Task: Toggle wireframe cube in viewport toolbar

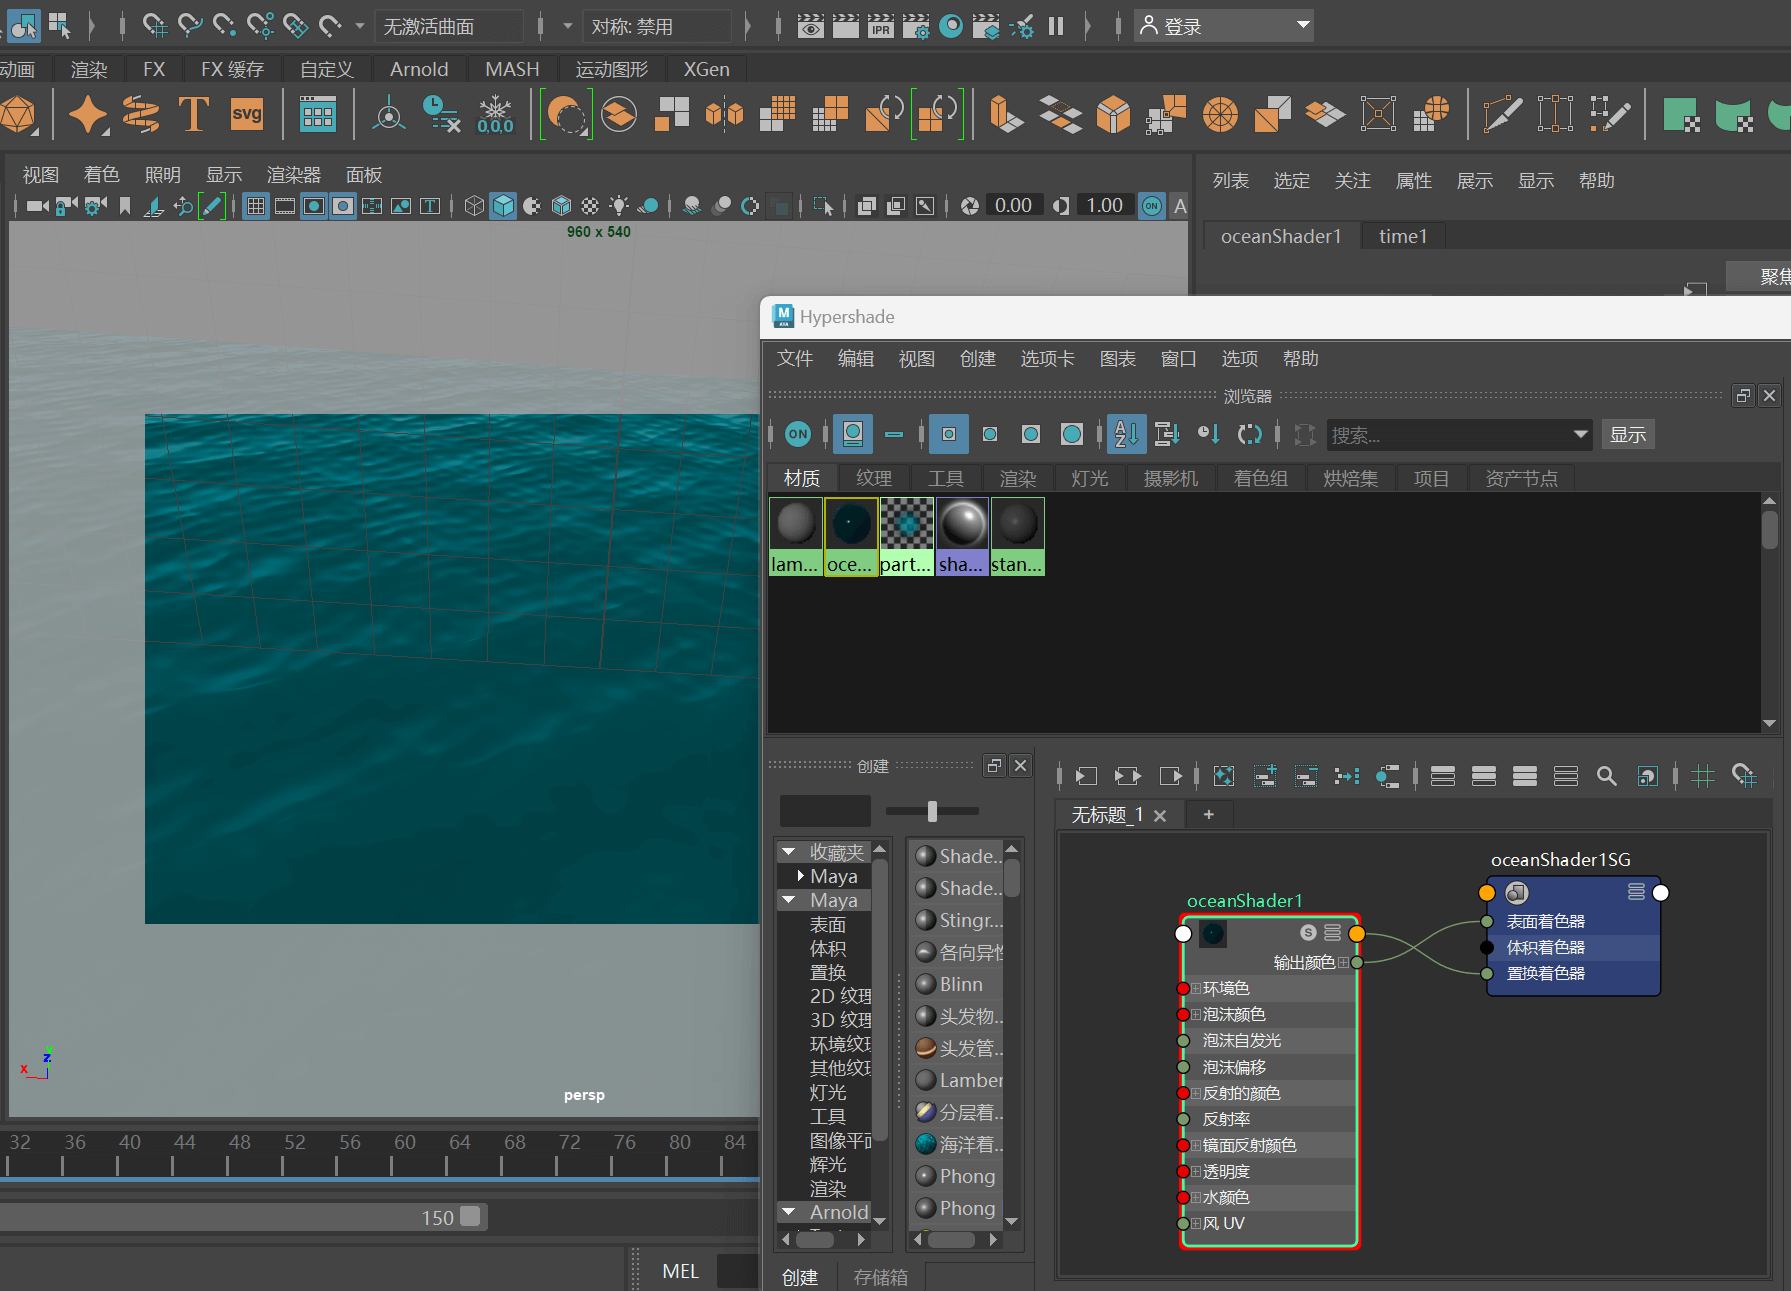Action: pyautogui.click(x=474, y=206)
